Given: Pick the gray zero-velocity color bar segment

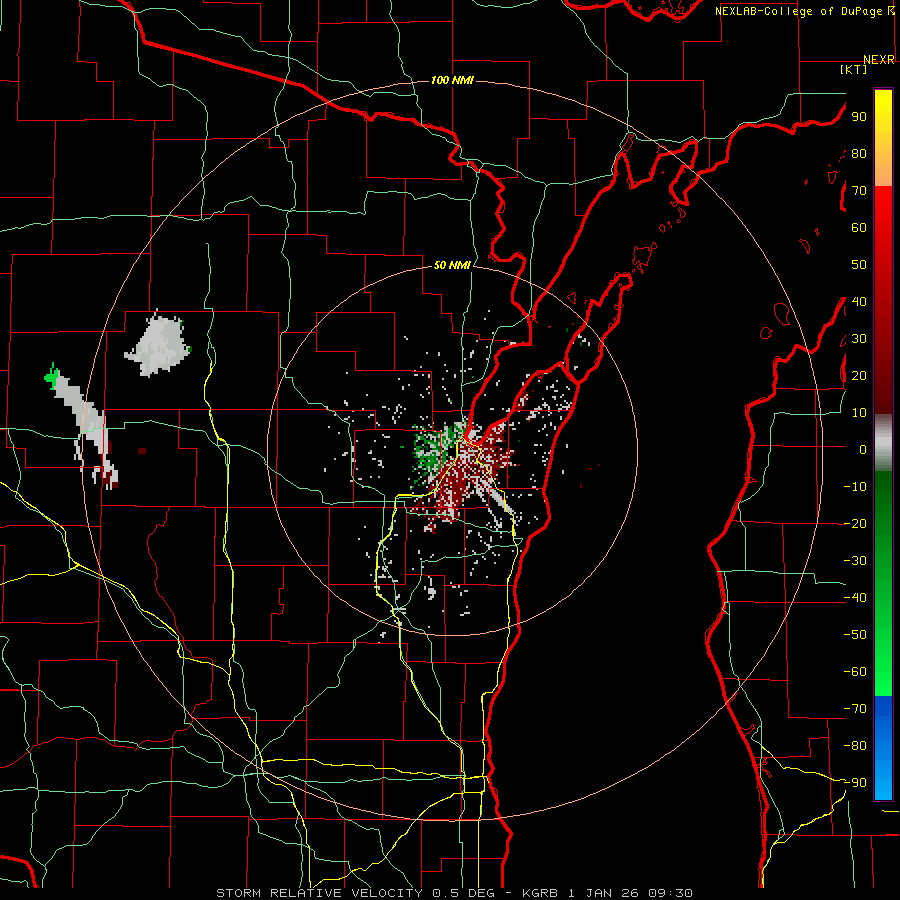Looking at the screenshot, I should tap(883, 443).
